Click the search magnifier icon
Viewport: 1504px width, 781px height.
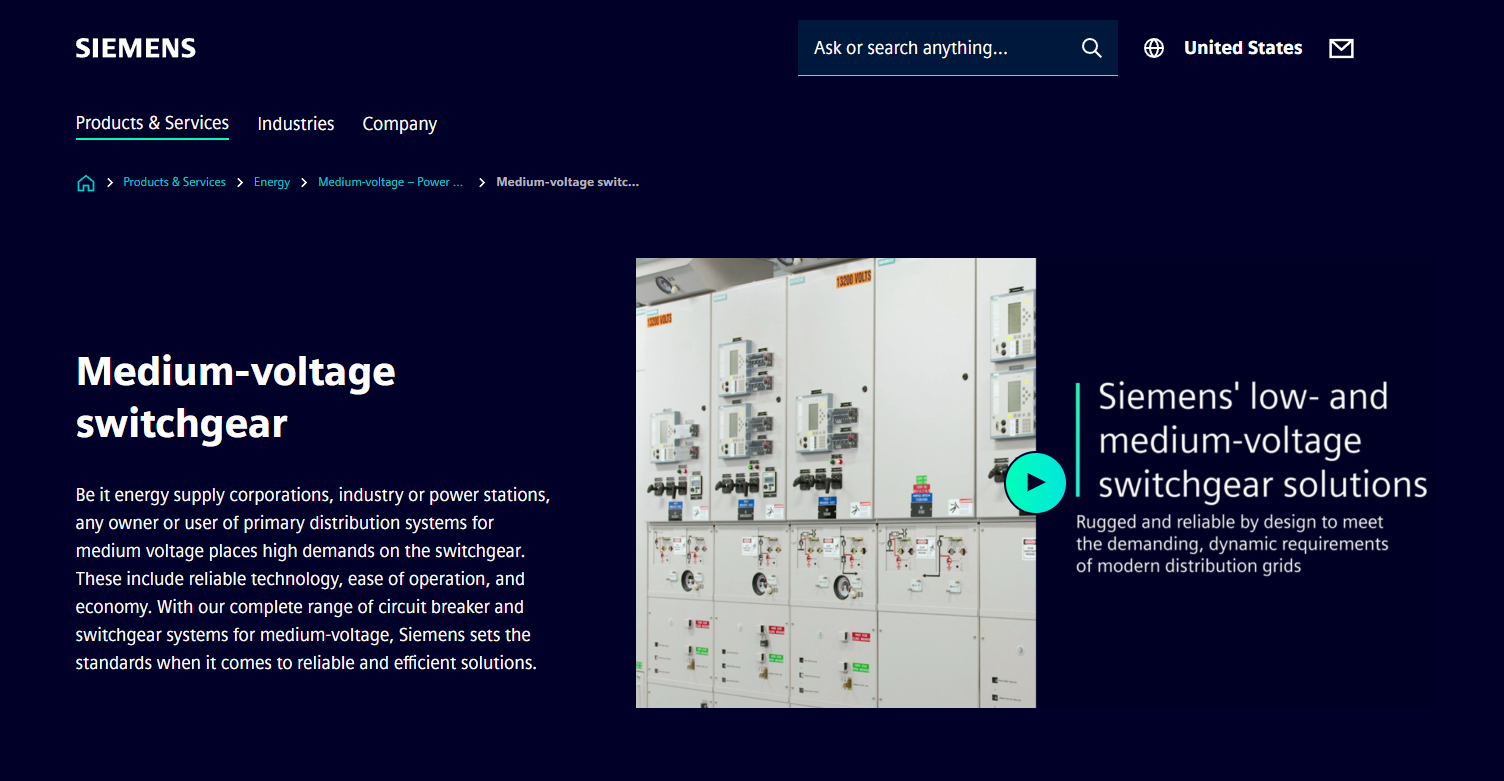point(1092,48)
